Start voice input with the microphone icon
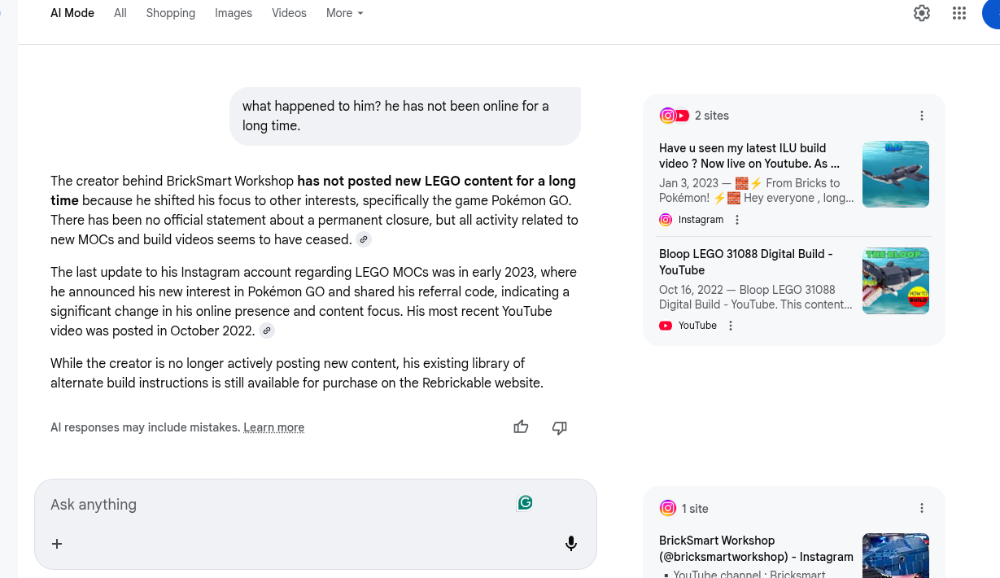 tap(571, 544)
